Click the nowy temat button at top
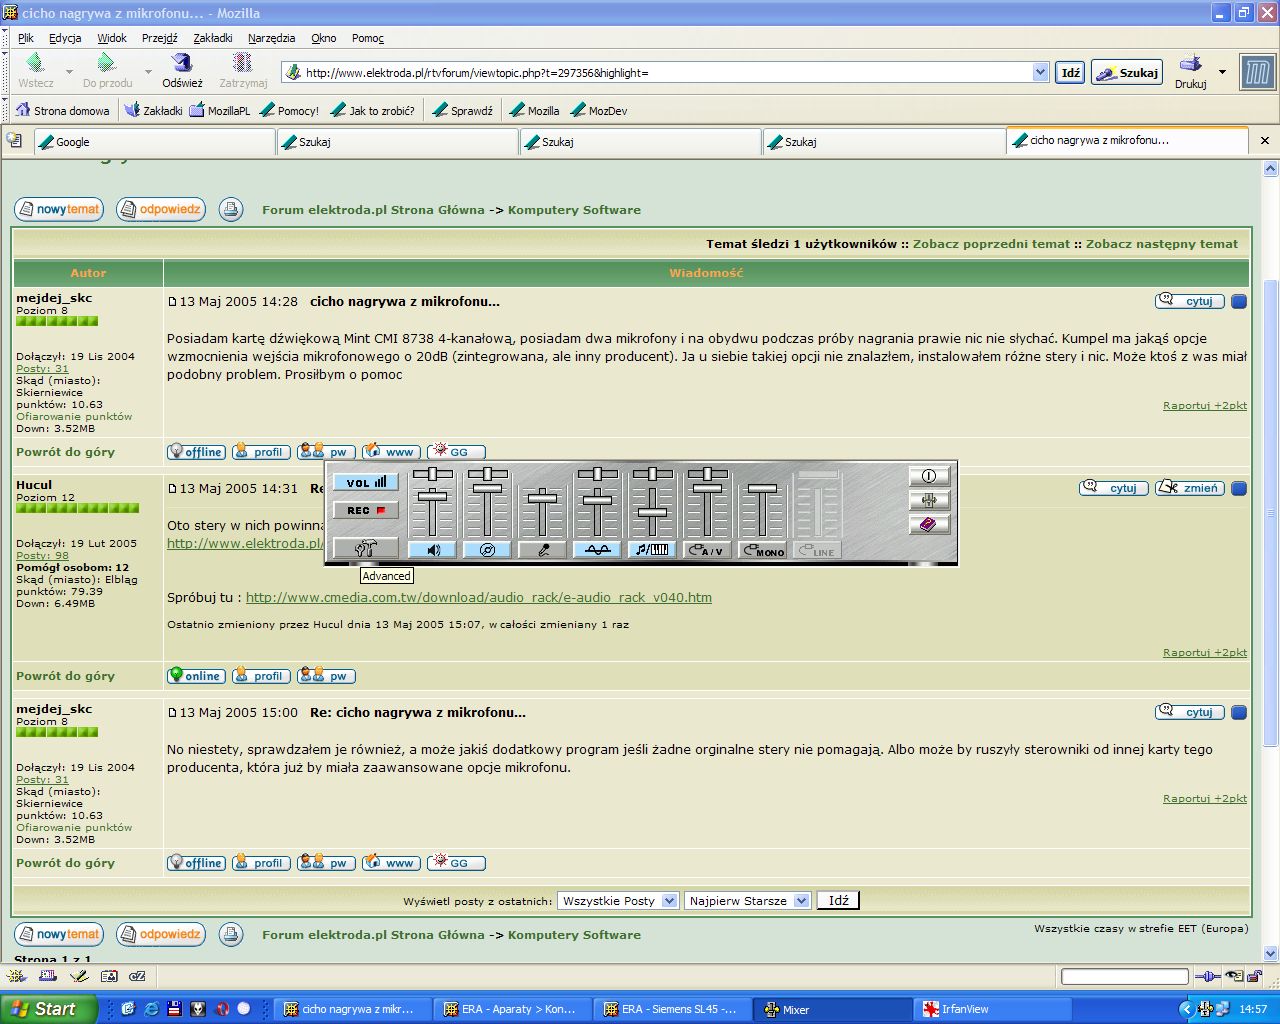The image size is (1280, 1024). 59,209
